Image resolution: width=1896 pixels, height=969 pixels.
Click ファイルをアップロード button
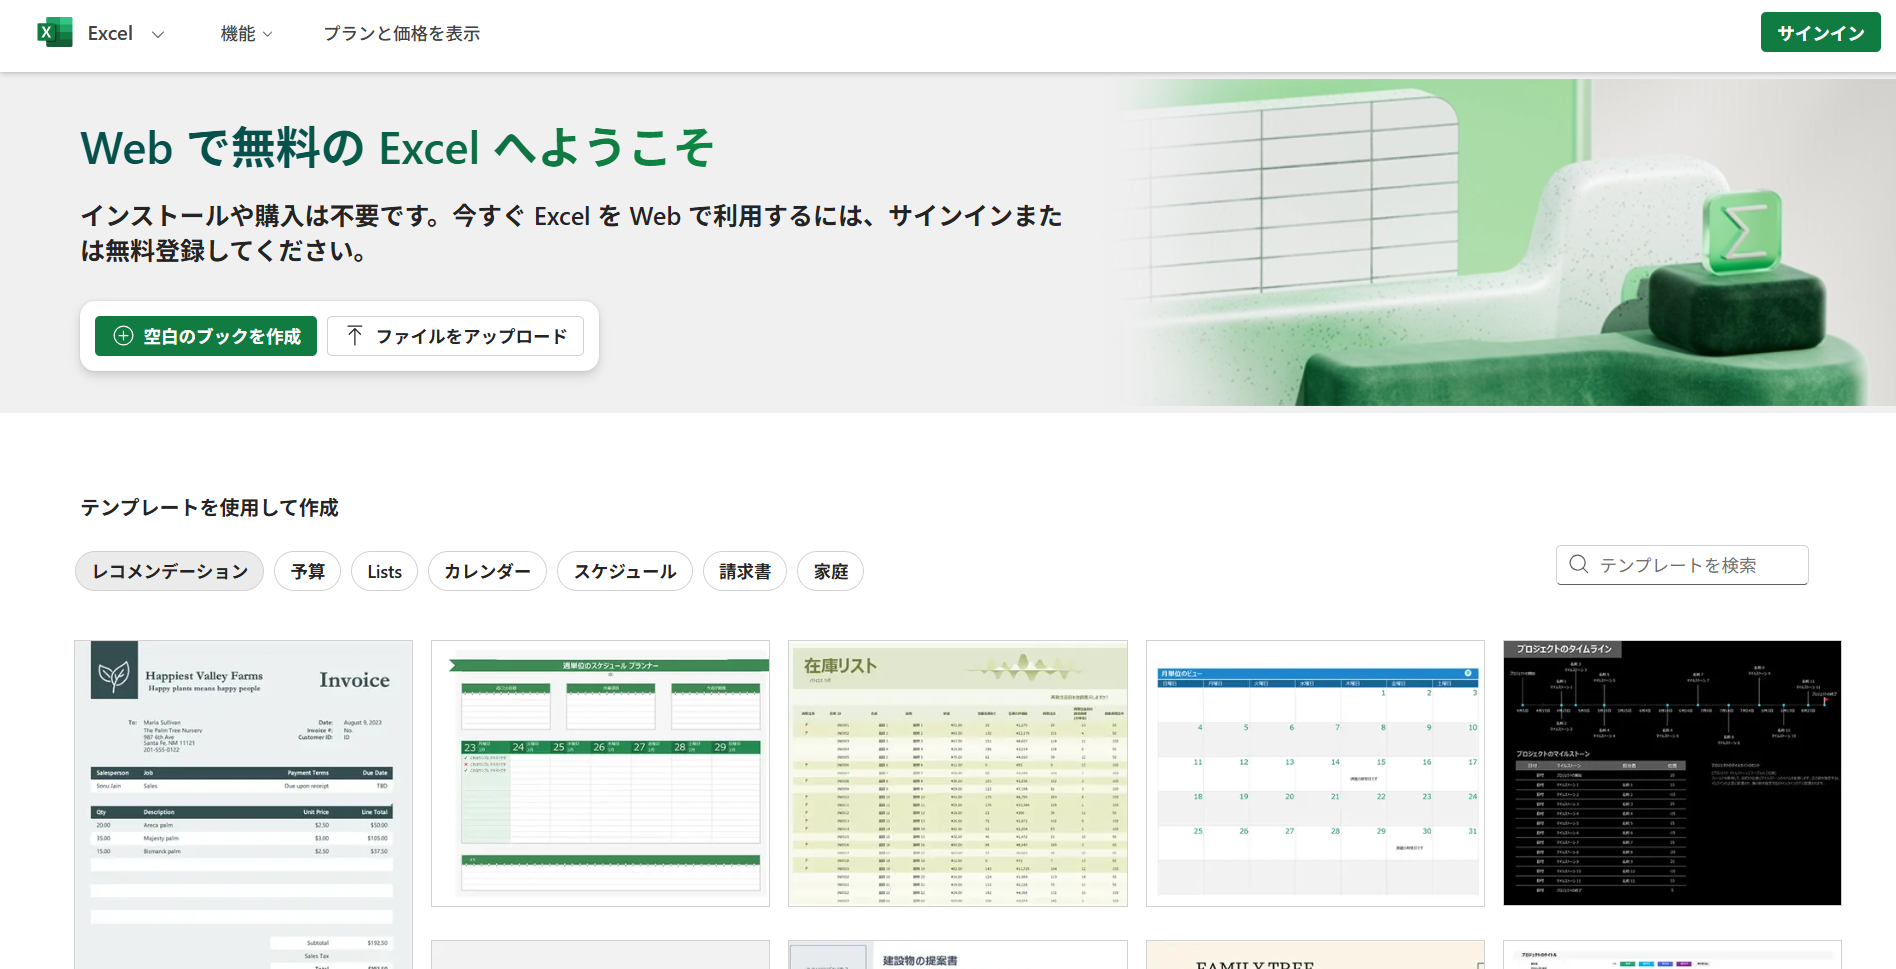456,336
